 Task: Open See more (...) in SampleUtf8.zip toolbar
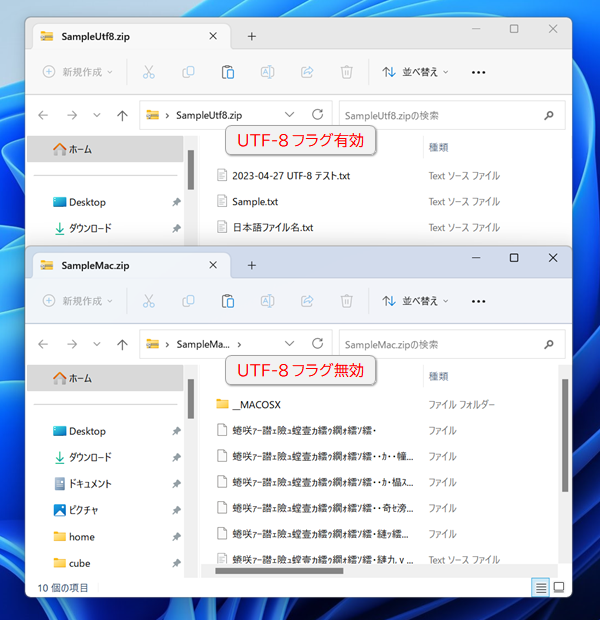(x=478, y=72)
